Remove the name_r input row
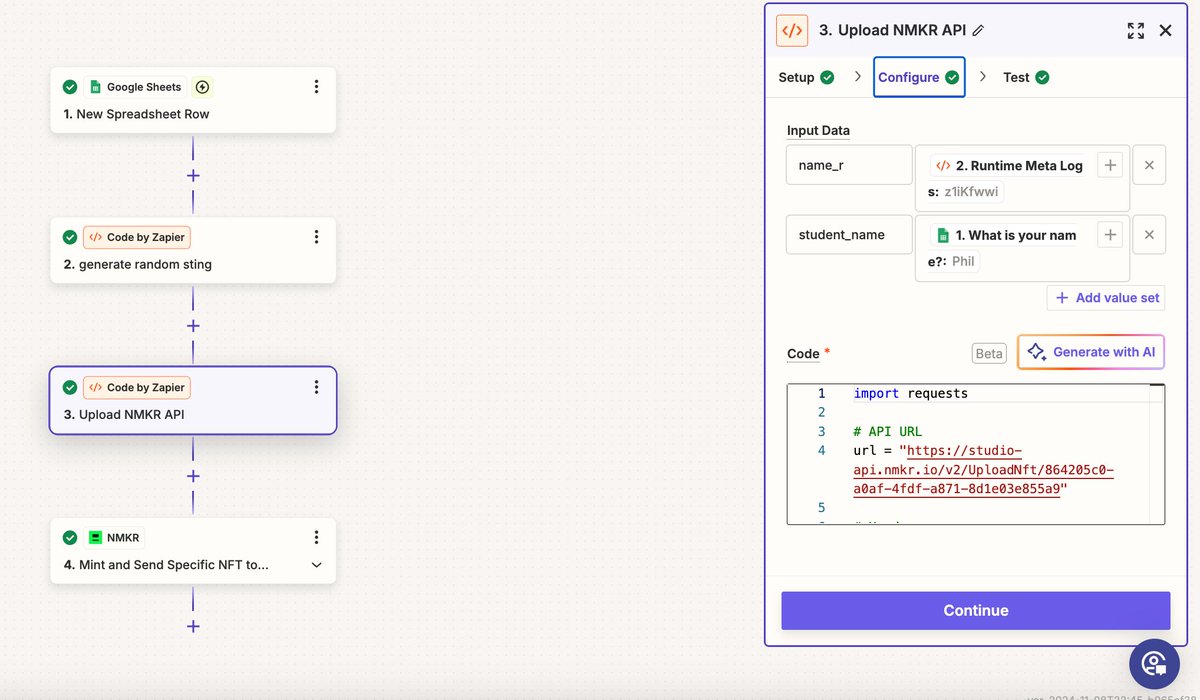This screenshot has height=700, width=1200. (1149, 165)
